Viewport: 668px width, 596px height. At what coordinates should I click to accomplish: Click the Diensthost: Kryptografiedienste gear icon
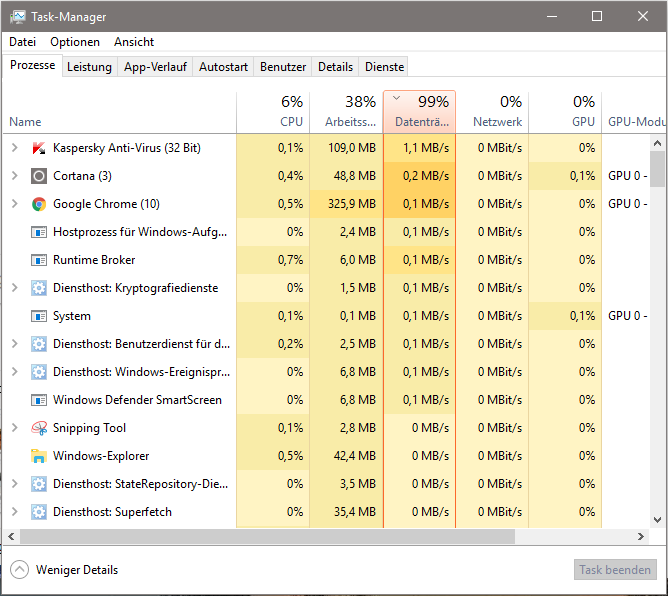[39, 288]
